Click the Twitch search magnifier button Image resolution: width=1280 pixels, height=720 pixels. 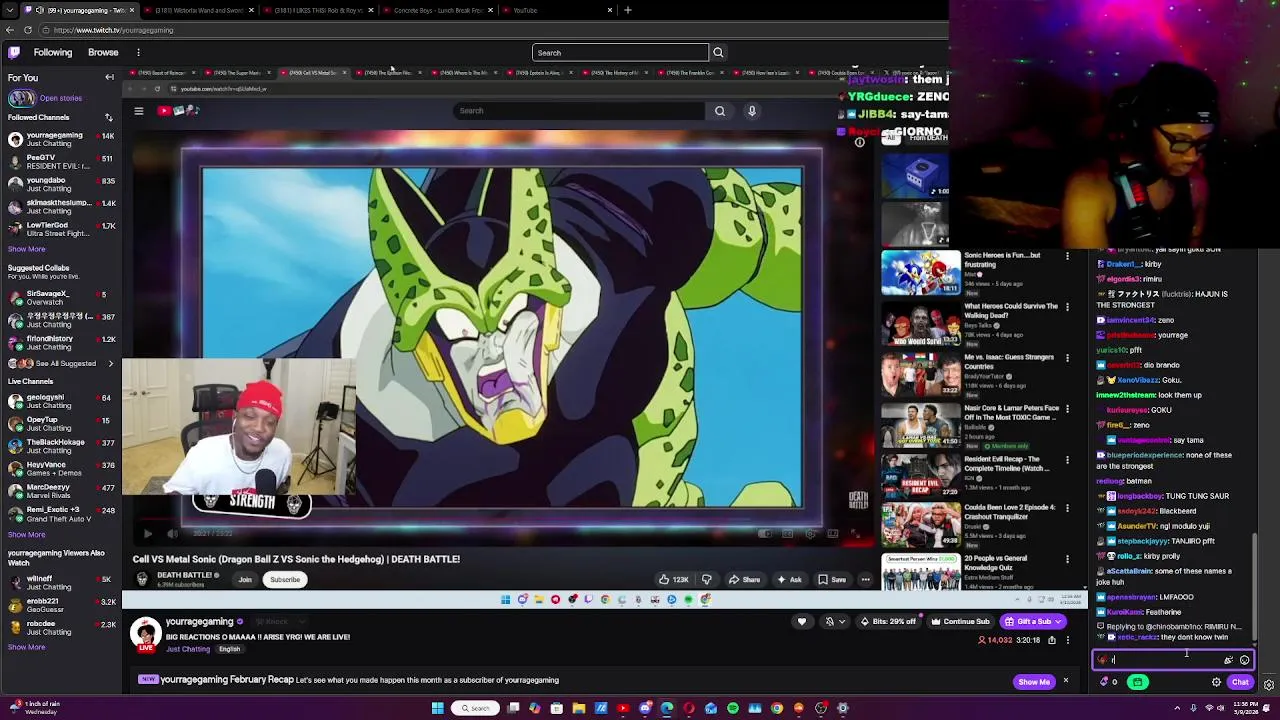[718, 52]
